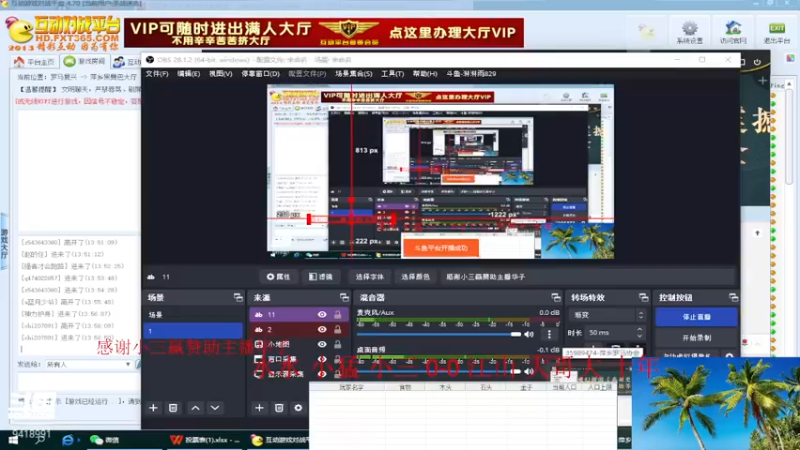Click the 系统设置 gear icon in platform

[x=690, y=32]
